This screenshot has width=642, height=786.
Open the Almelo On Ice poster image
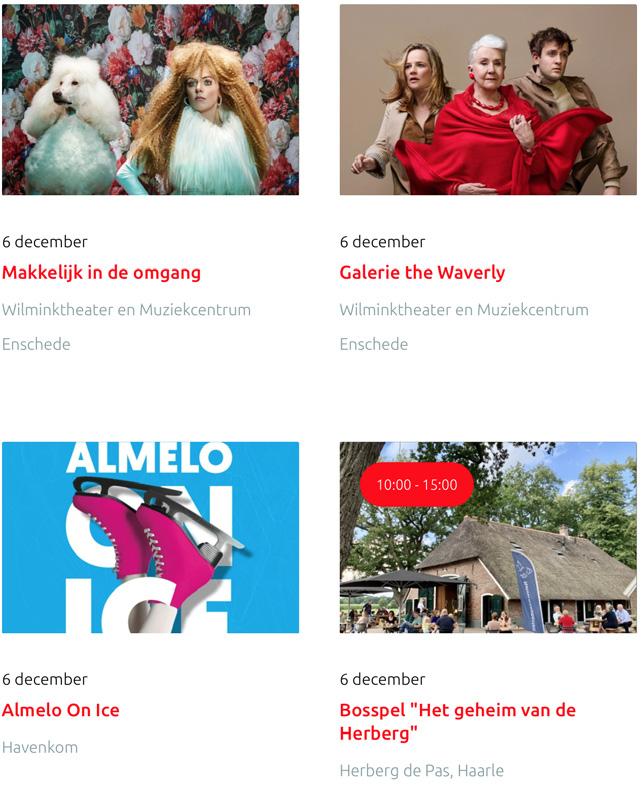tap(150, 537)
